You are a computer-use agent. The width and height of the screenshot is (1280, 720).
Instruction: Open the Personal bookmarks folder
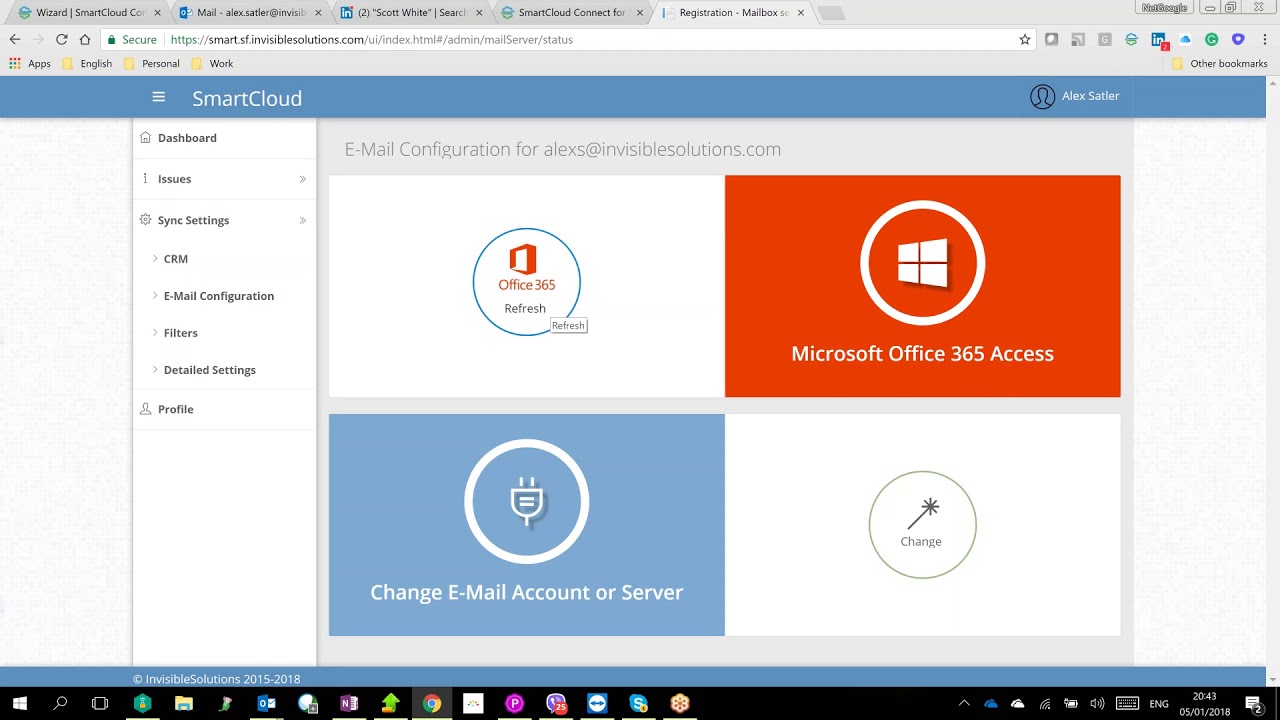click(x=151, y=64)
